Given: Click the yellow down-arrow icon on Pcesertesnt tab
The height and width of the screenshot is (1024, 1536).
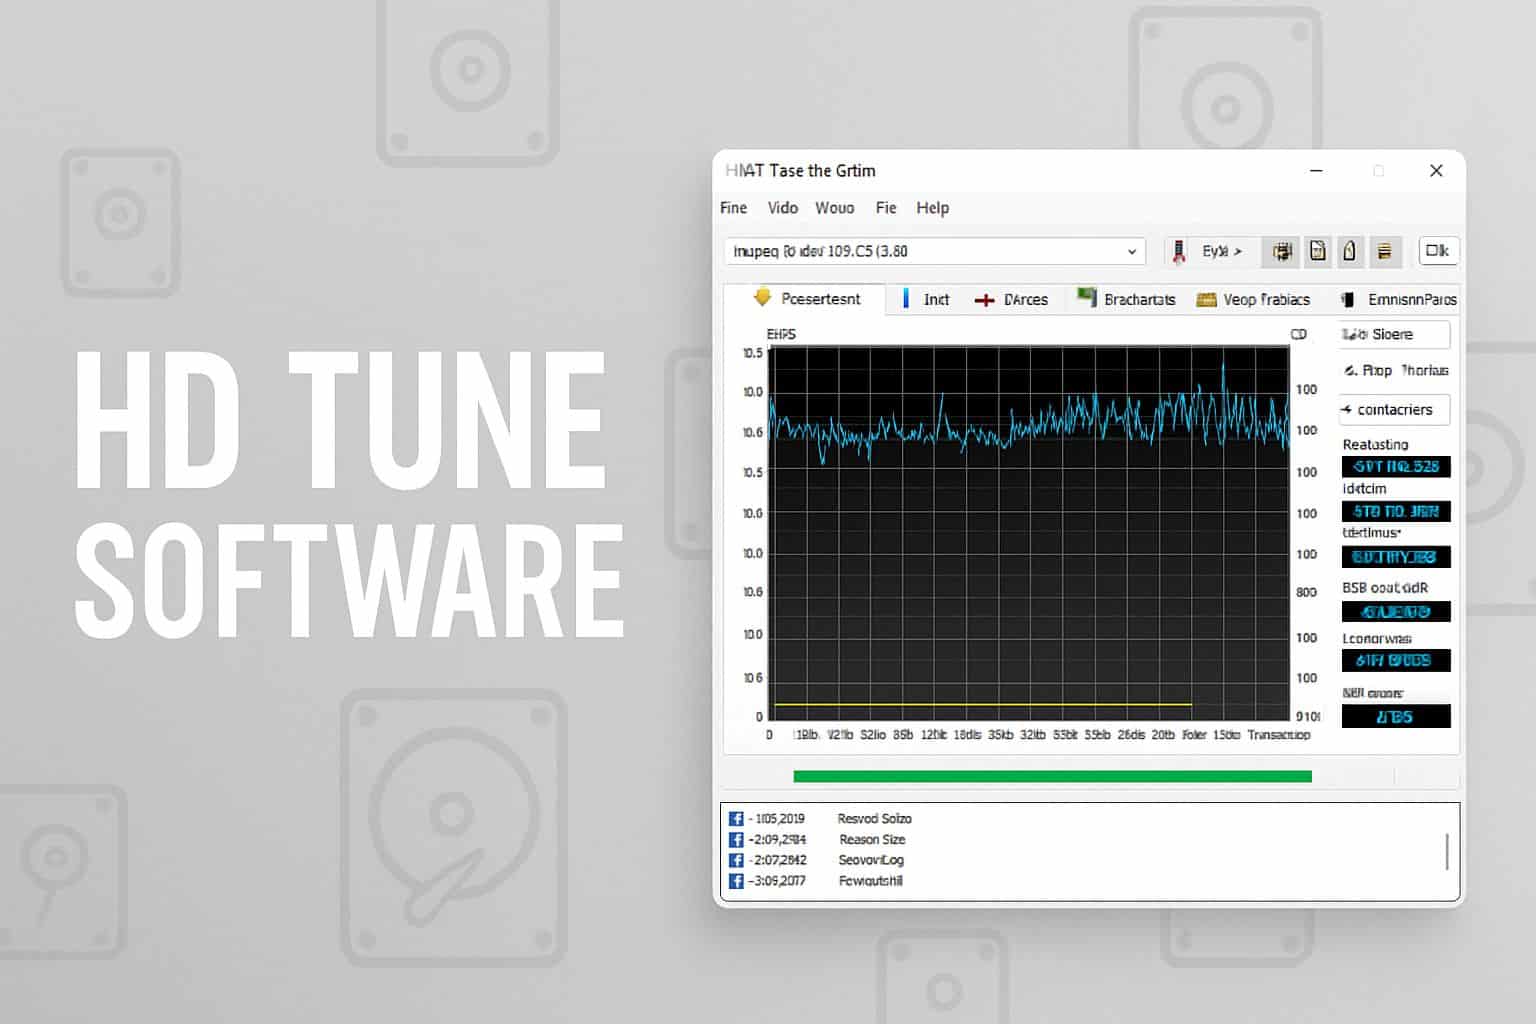Looking at the screenshot, I should pos(763,297).
